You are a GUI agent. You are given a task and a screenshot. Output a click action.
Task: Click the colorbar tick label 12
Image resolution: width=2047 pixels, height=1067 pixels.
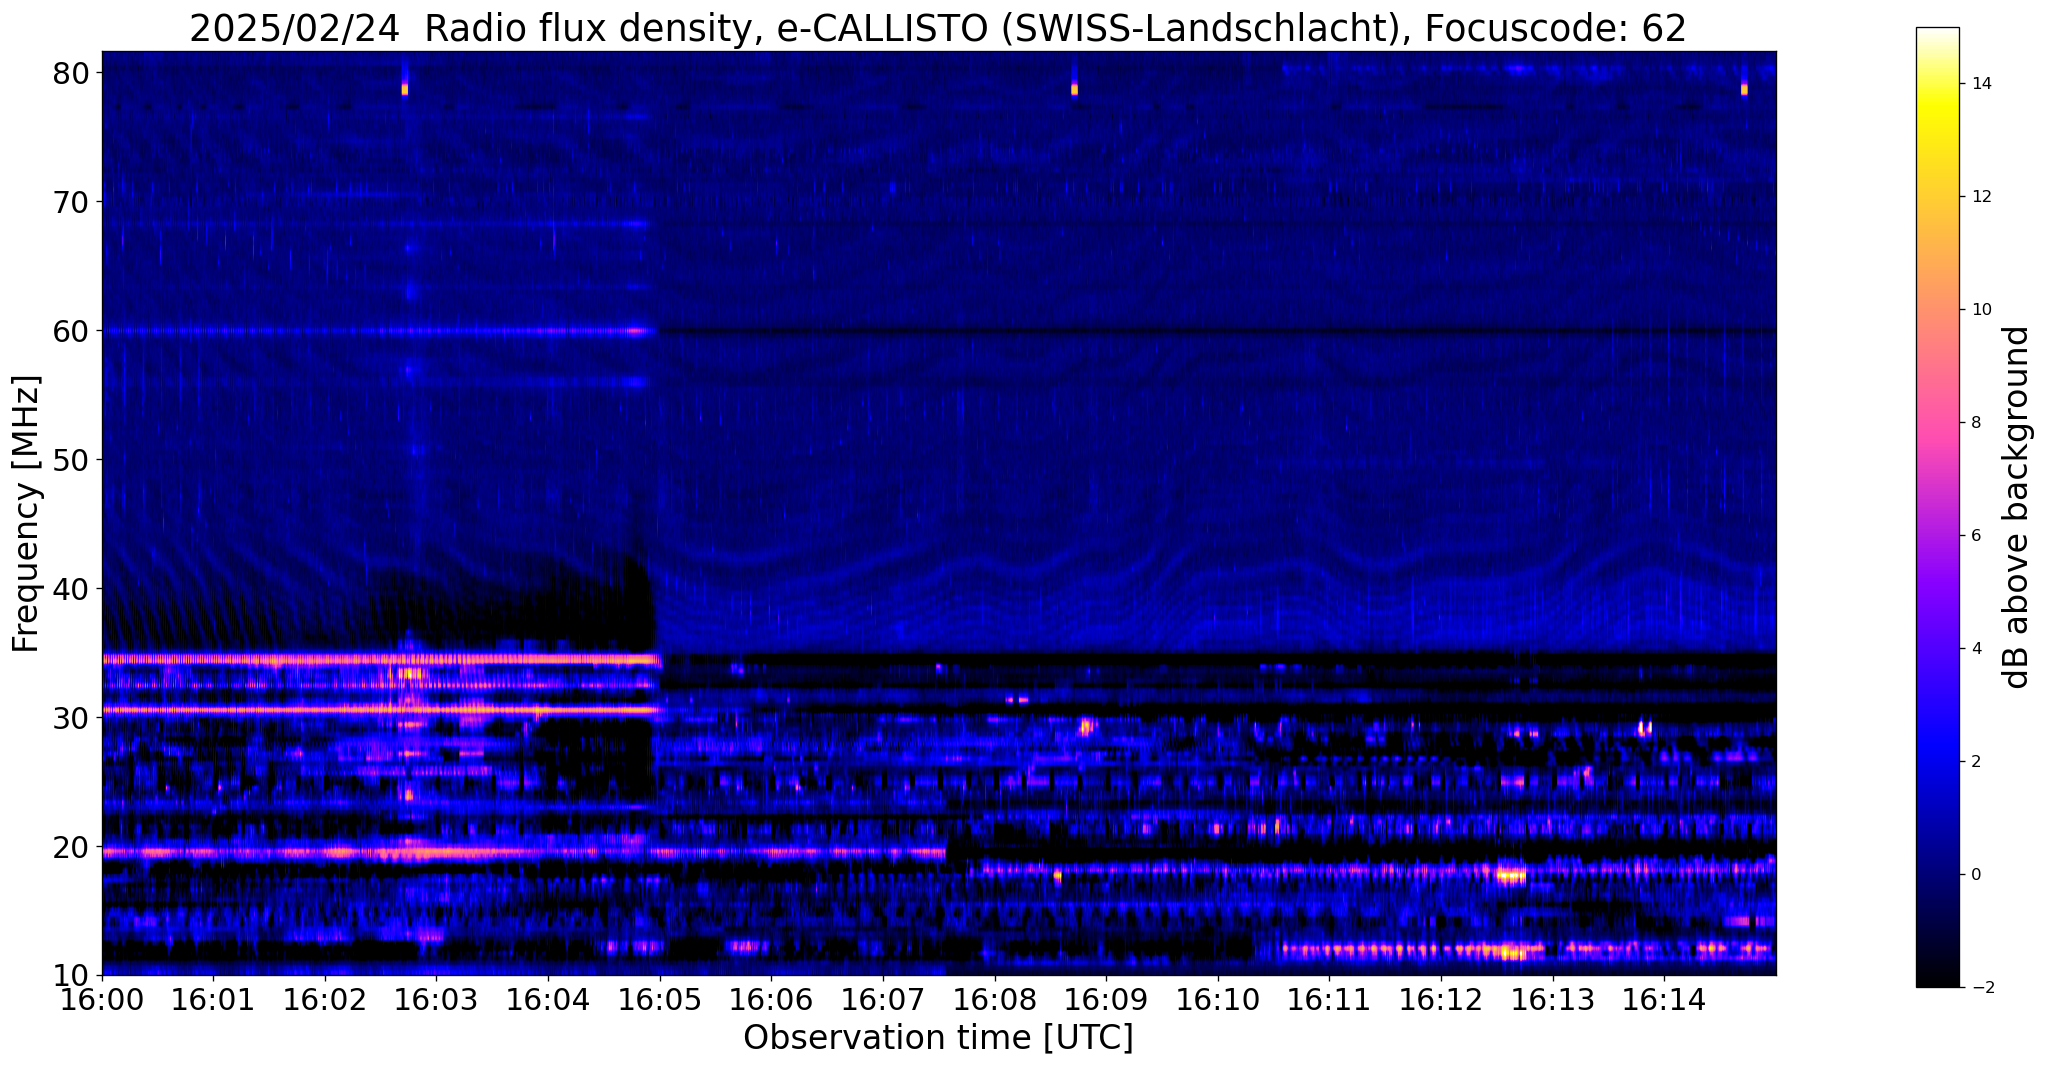tap(1980, 197)
